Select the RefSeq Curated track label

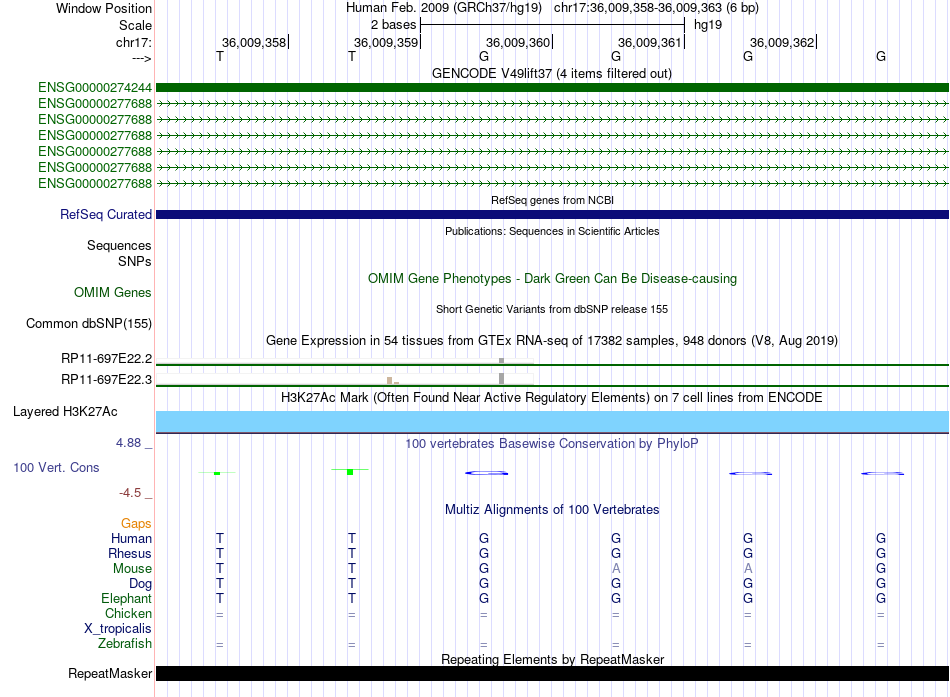tap(106, 215)
